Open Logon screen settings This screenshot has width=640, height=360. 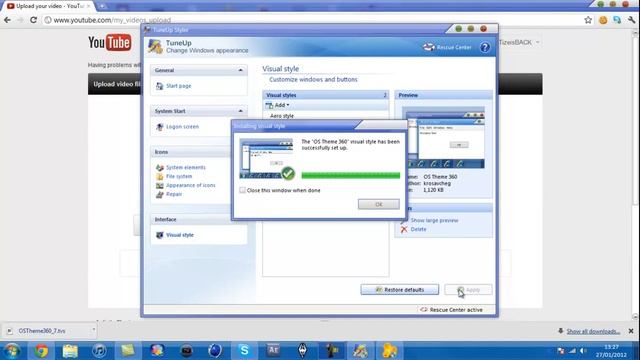click(182, 127)
